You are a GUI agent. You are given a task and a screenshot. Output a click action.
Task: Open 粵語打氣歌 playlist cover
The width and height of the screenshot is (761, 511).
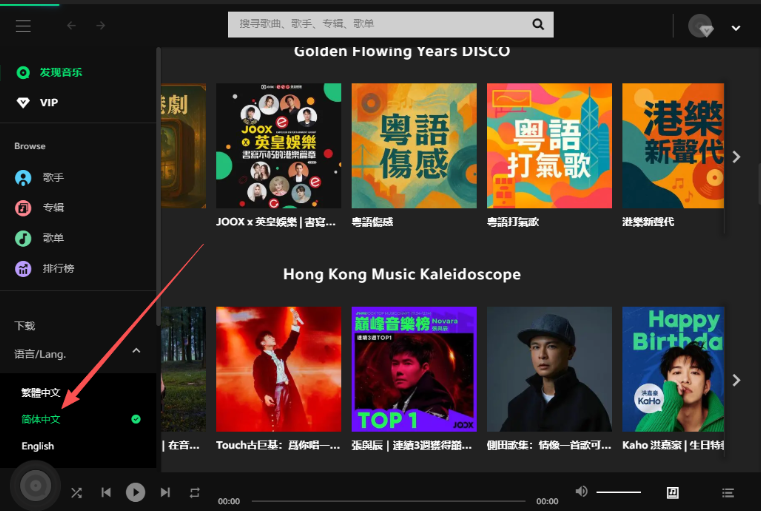point(549,146)
